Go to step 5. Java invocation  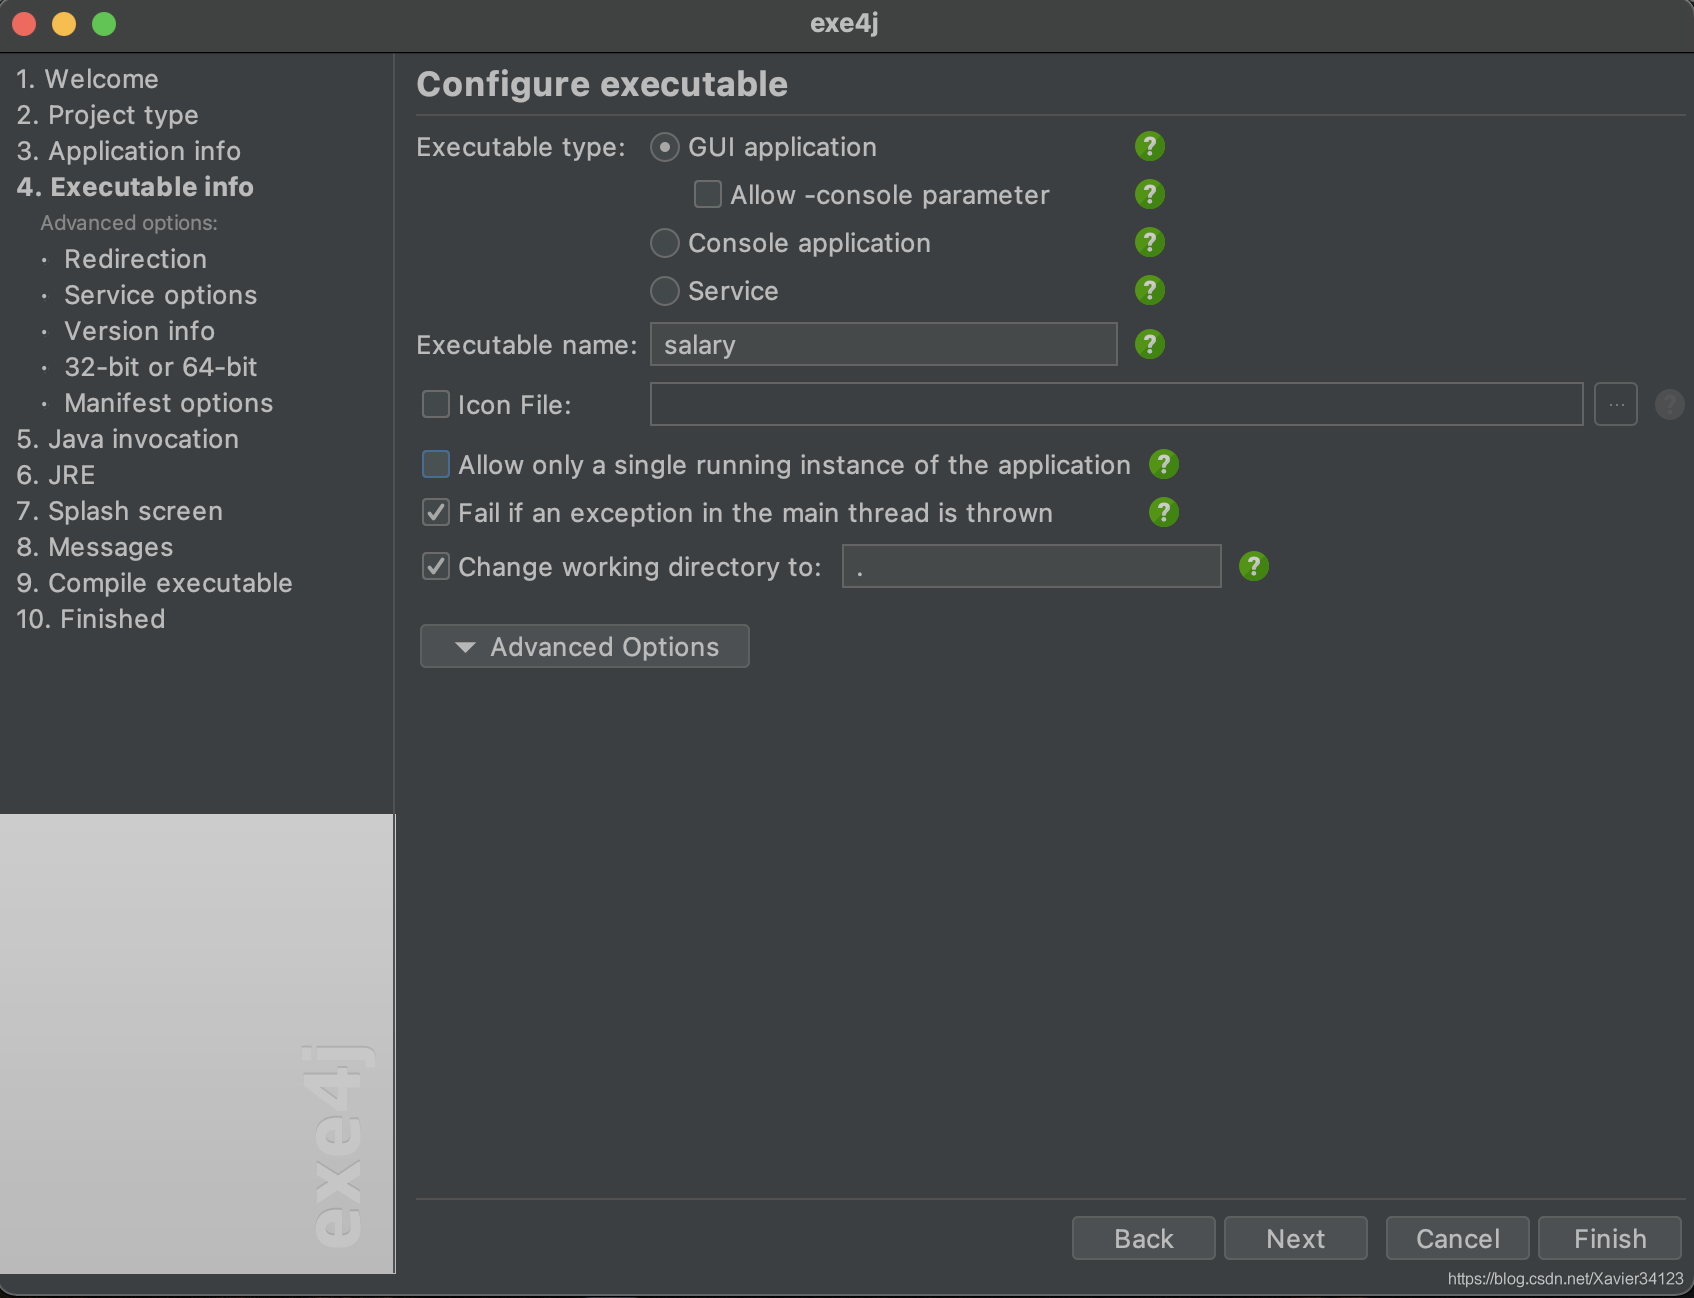(128, 439)
